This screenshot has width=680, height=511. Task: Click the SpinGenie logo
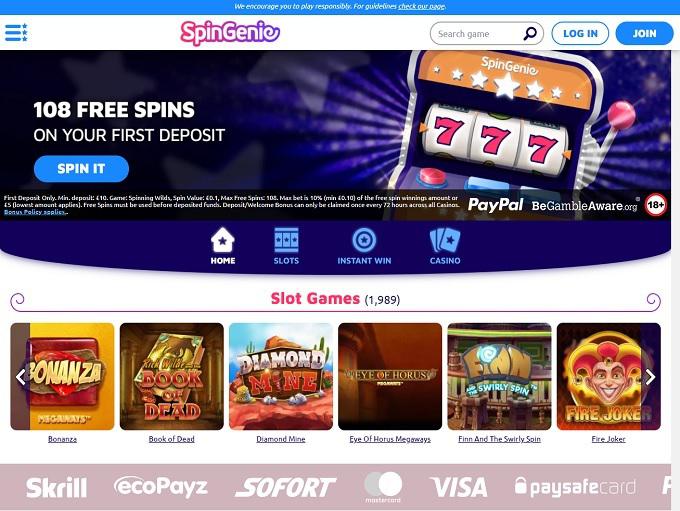(x=230, y=33)
